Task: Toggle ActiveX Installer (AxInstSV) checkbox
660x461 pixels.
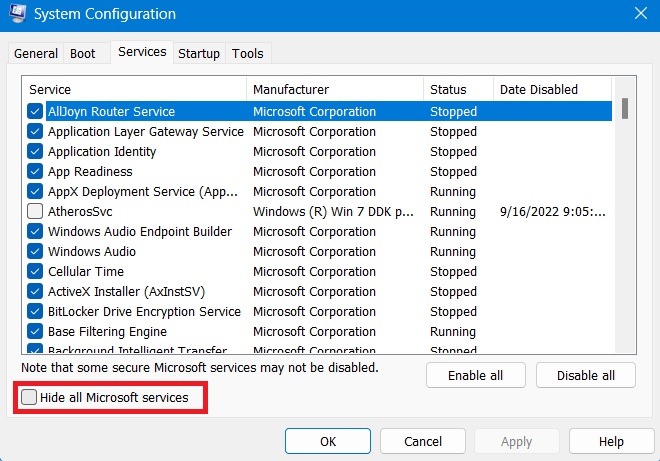Action: pos(35,291)
